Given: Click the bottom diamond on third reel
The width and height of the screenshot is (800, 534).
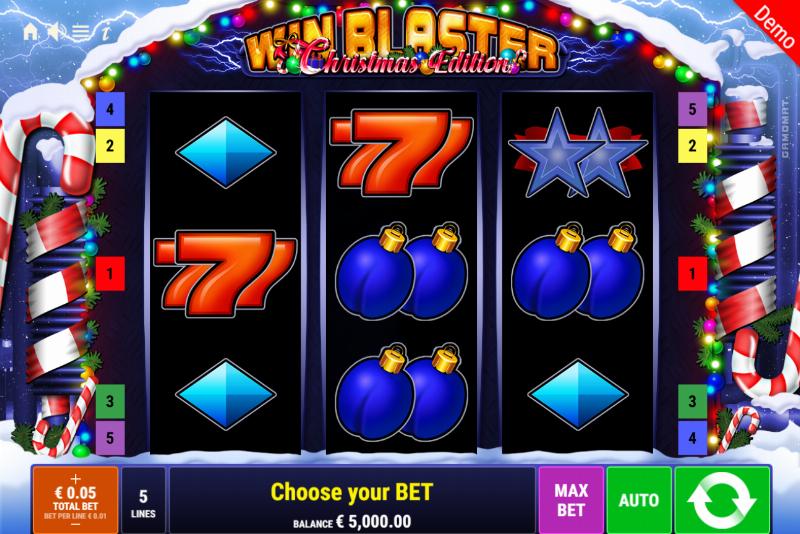Looking at the screenshot, I should pyautogui.click(x=578, y=395).
